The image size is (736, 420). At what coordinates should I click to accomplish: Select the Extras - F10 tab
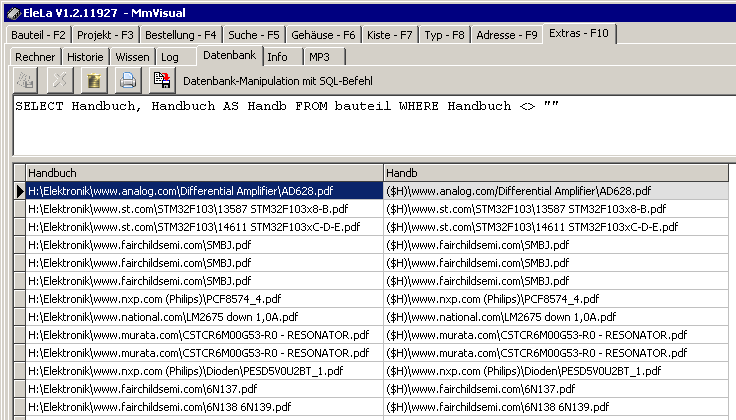coord(579,33)
